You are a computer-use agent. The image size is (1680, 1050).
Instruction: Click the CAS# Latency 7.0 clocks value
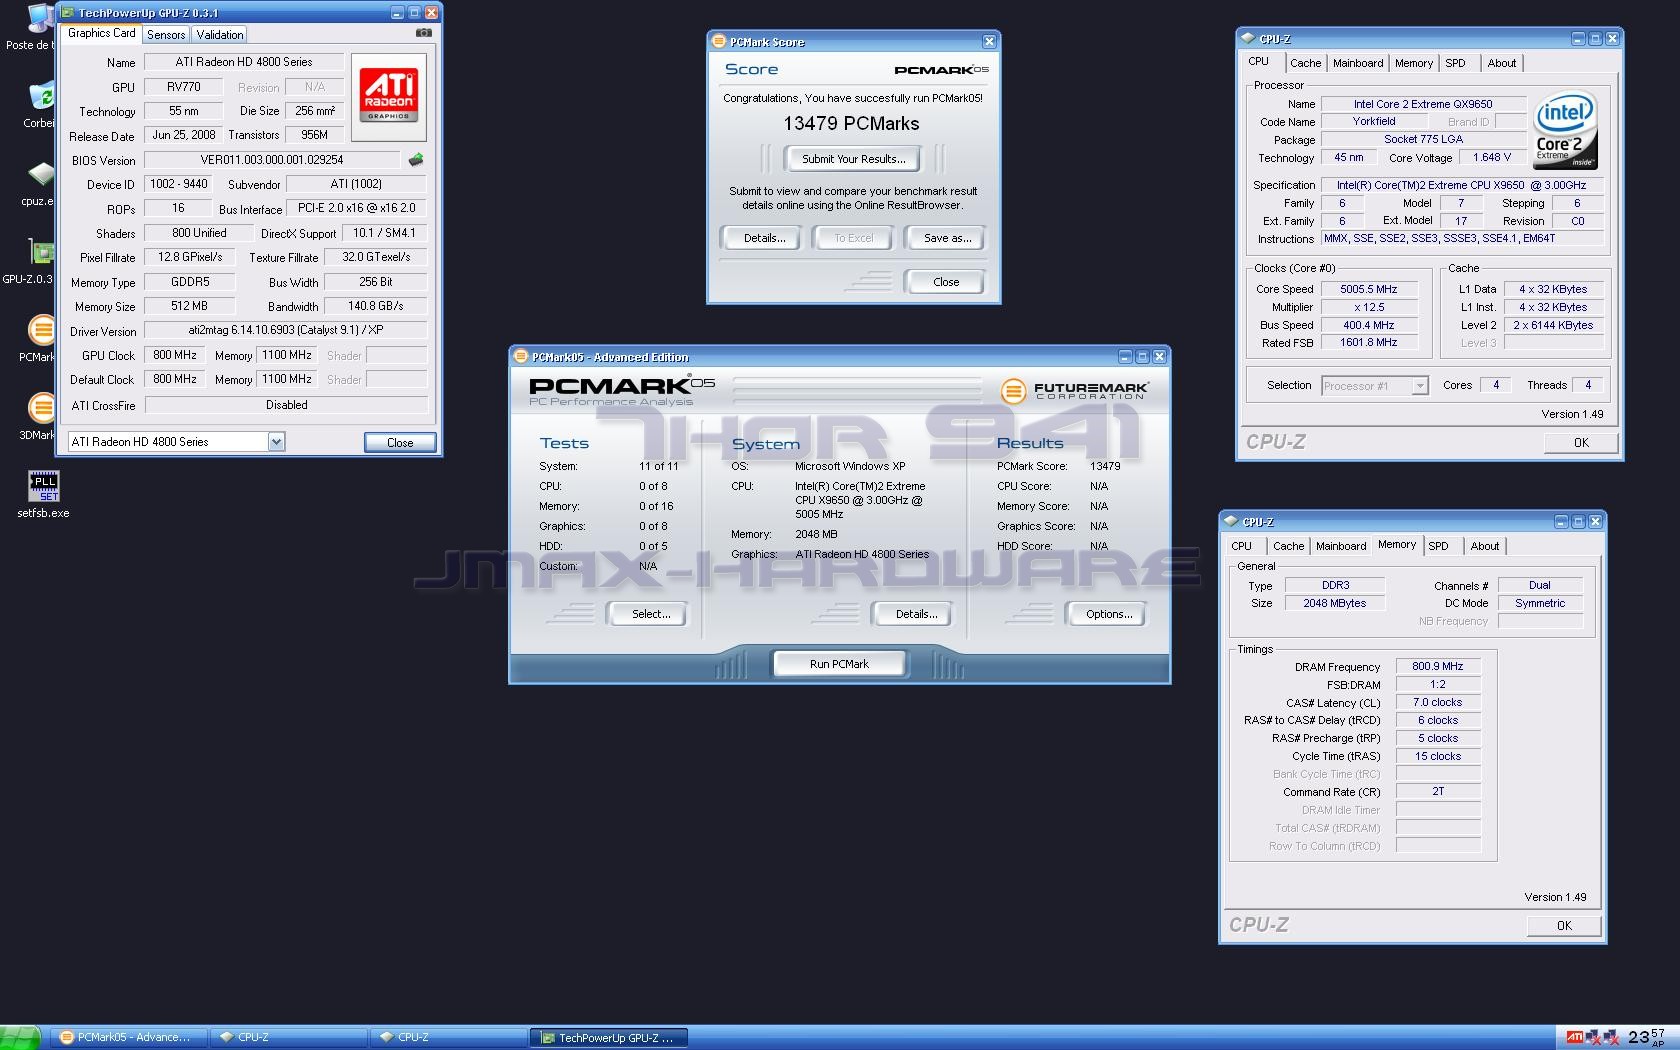point(1437,702)
